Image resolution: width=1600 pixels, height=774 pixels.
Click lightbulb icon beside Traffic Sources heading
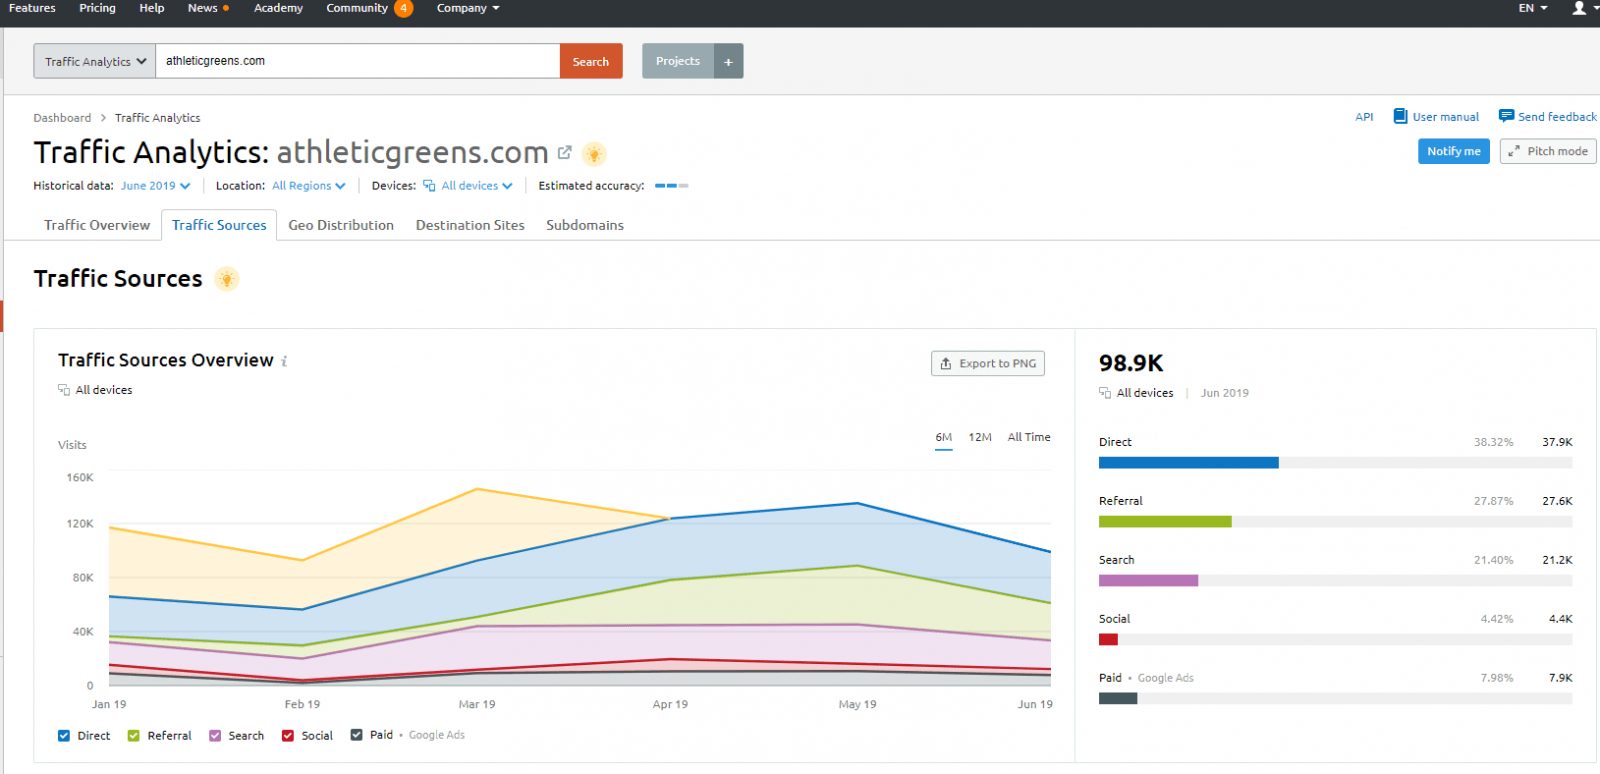(227, 279)
